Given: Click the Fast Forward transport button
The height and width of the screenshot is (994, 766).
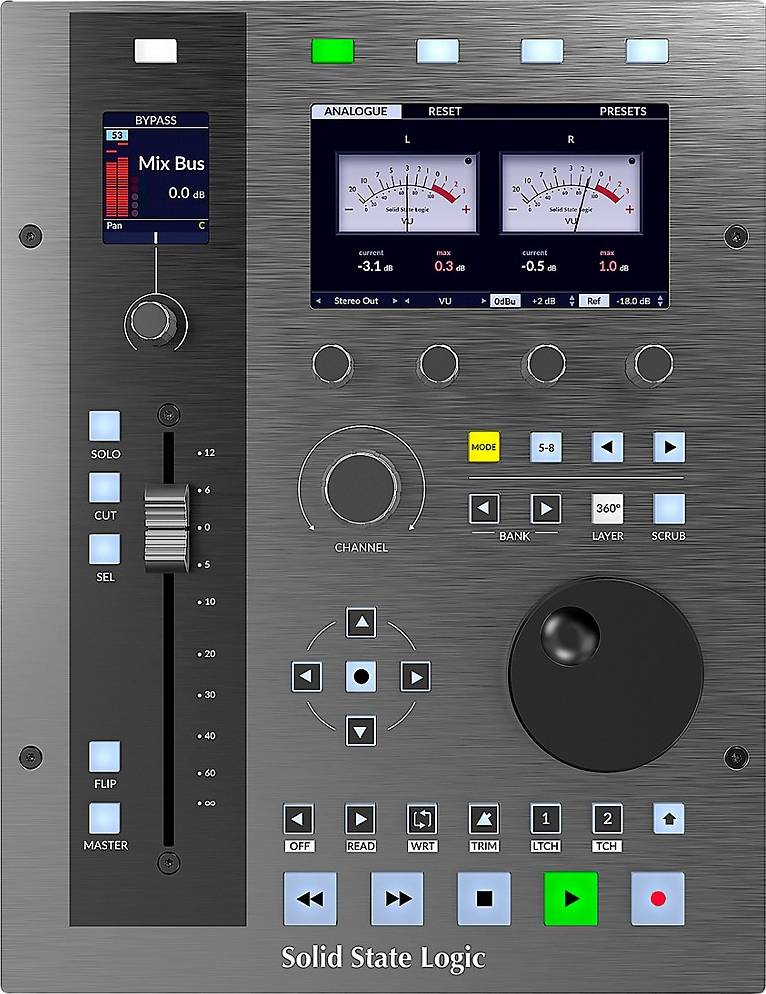Looking at the screenshot, I should click(x=397, y=898).
